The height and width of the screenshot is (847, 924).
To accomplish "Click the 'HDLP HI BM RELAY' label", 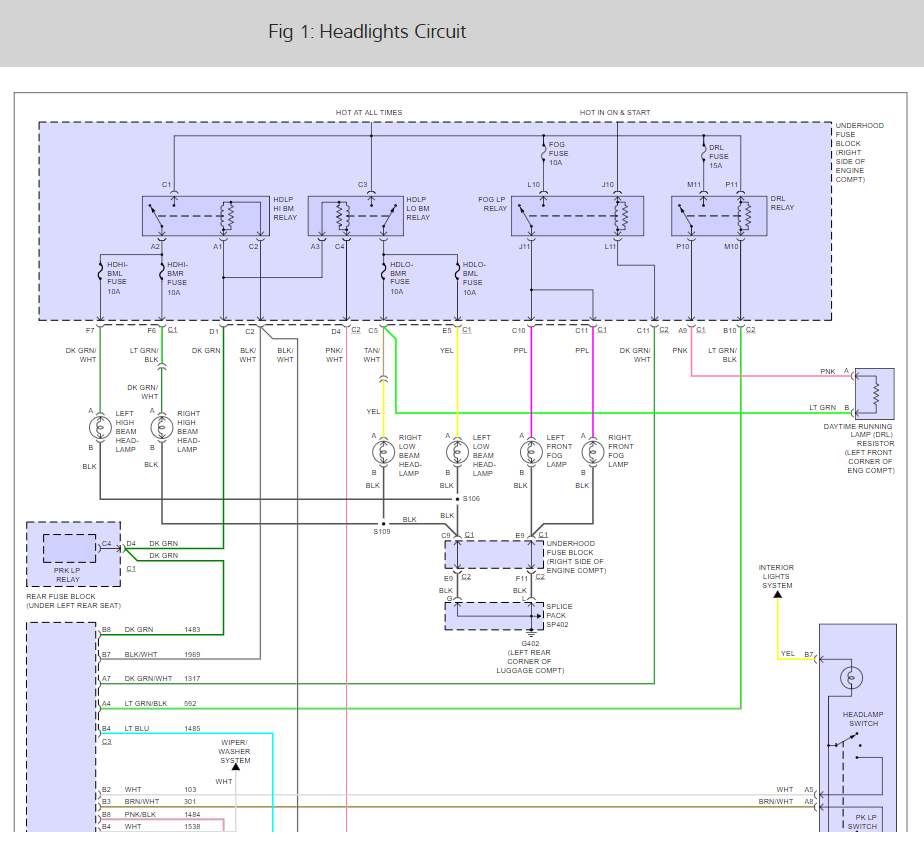I will coord(285,209).
